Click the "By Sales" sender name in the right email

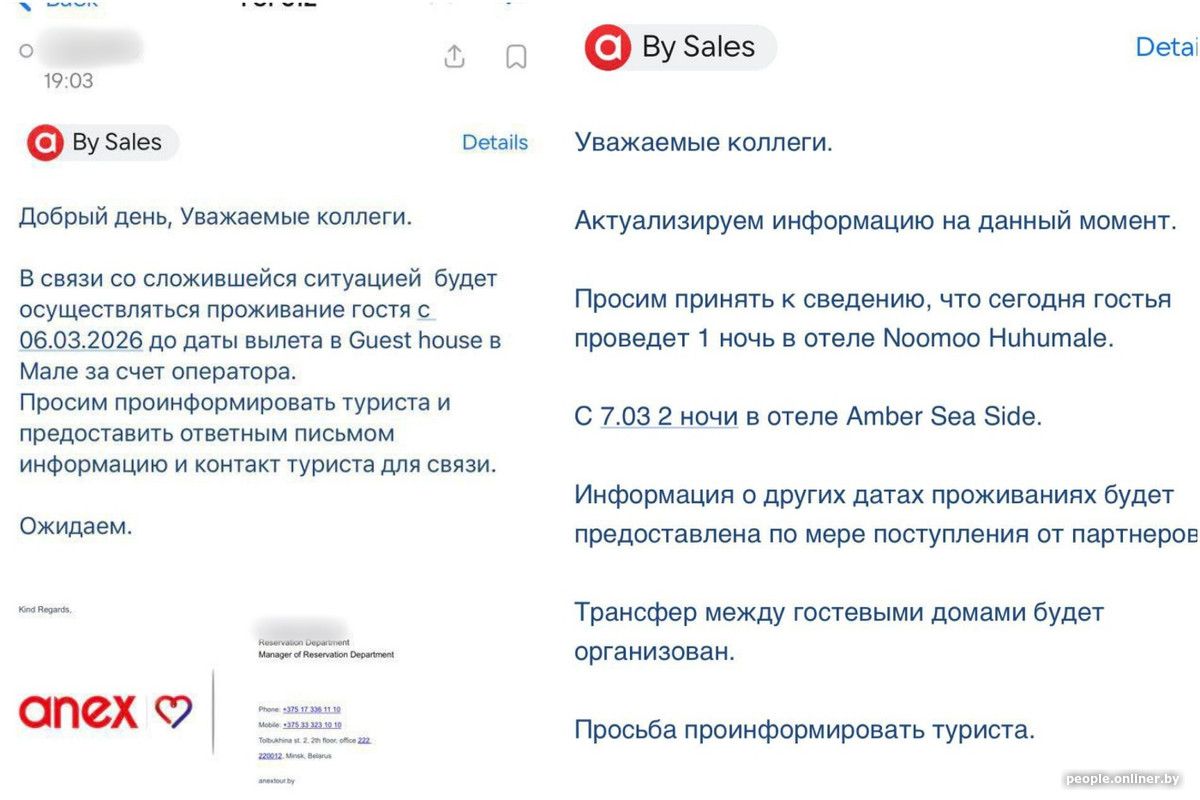(698, 48)
